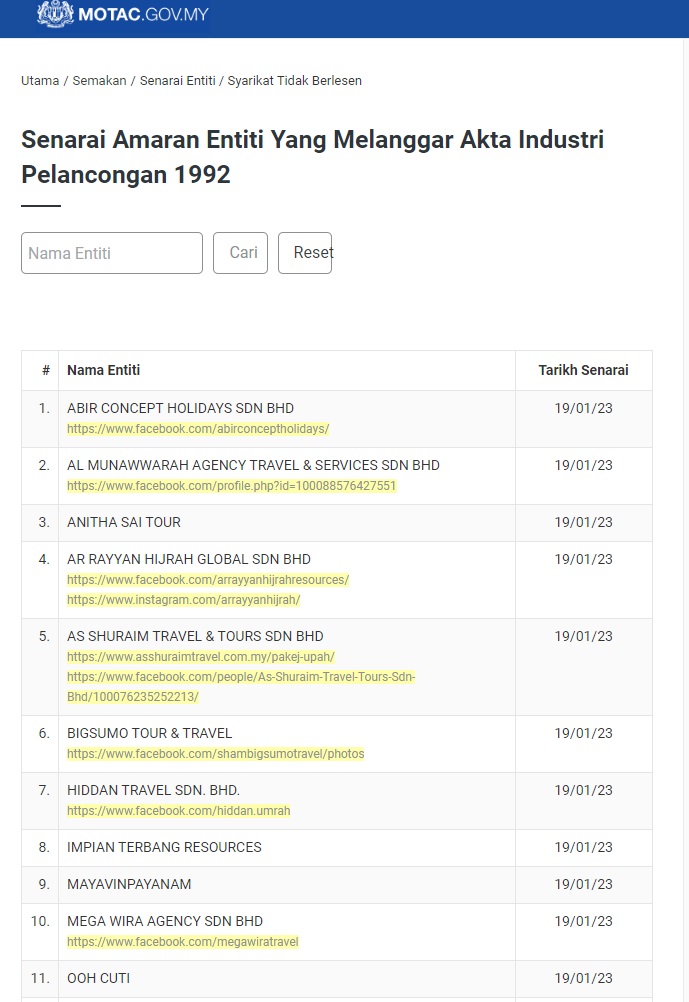Open As Shuraim Travel Facebook people link

coord(241,677)
